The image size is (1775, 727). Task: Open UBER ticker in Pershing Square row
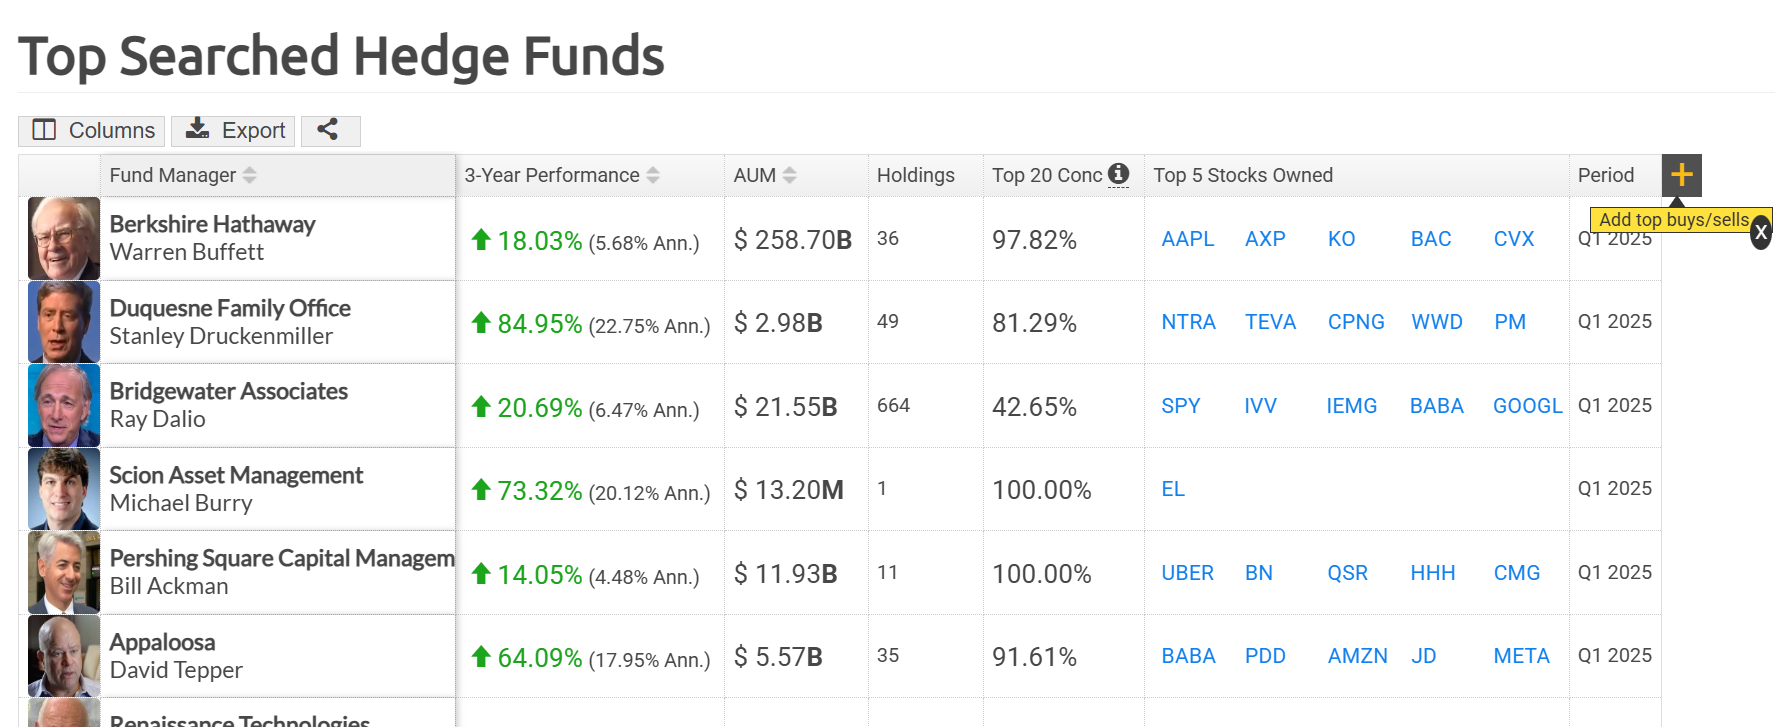click(x=1187, y=573)
